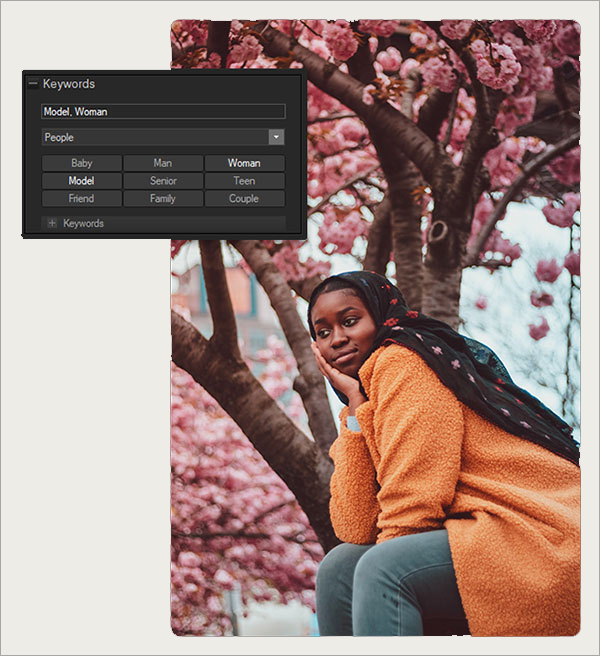Toggle the Senior keyword
This screenshot has height=656, width=600.
(163, 181)
